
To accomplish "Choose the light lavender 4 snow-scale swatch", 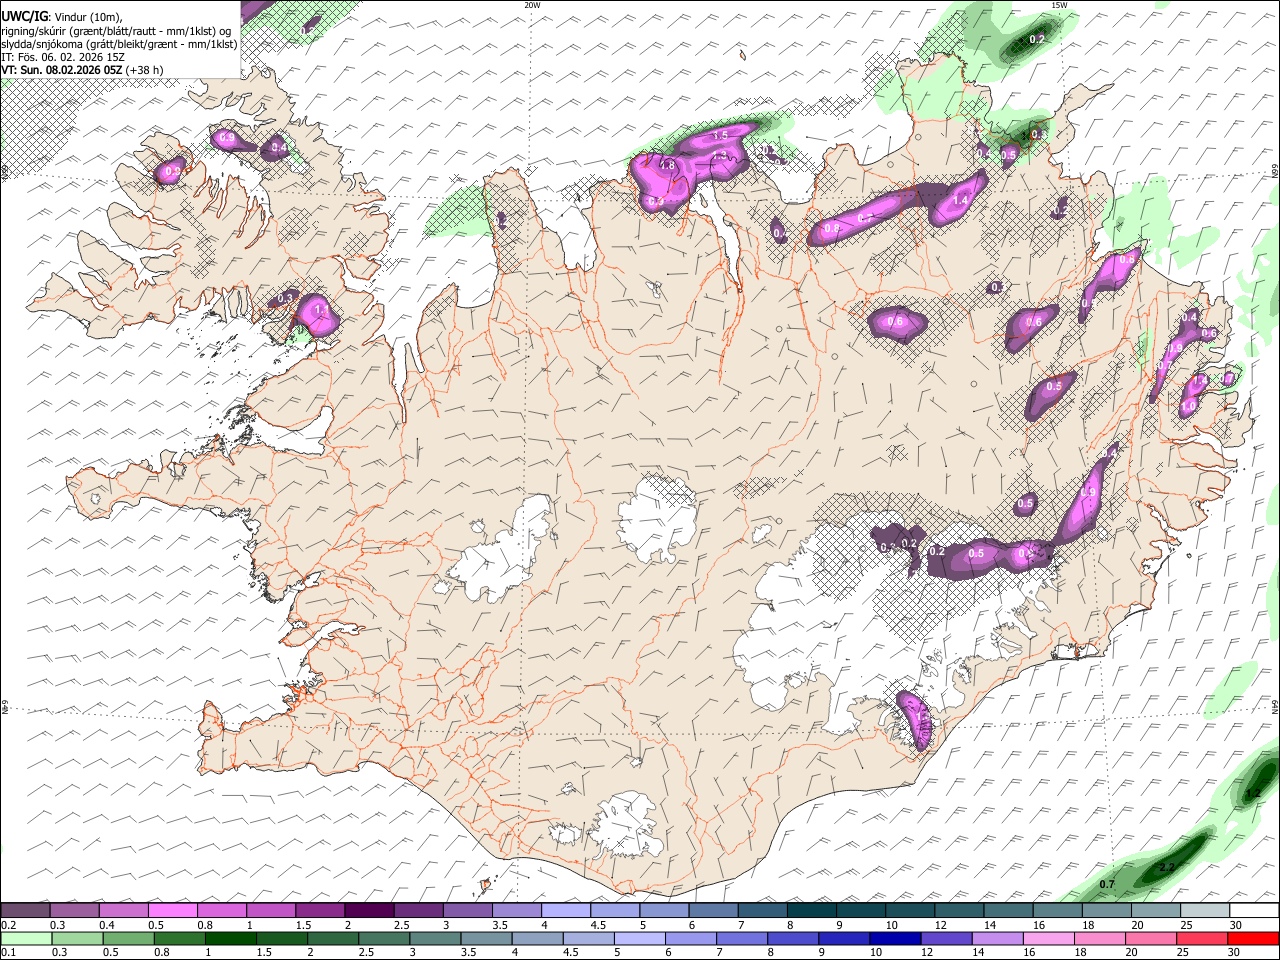I will click(566, 910).
